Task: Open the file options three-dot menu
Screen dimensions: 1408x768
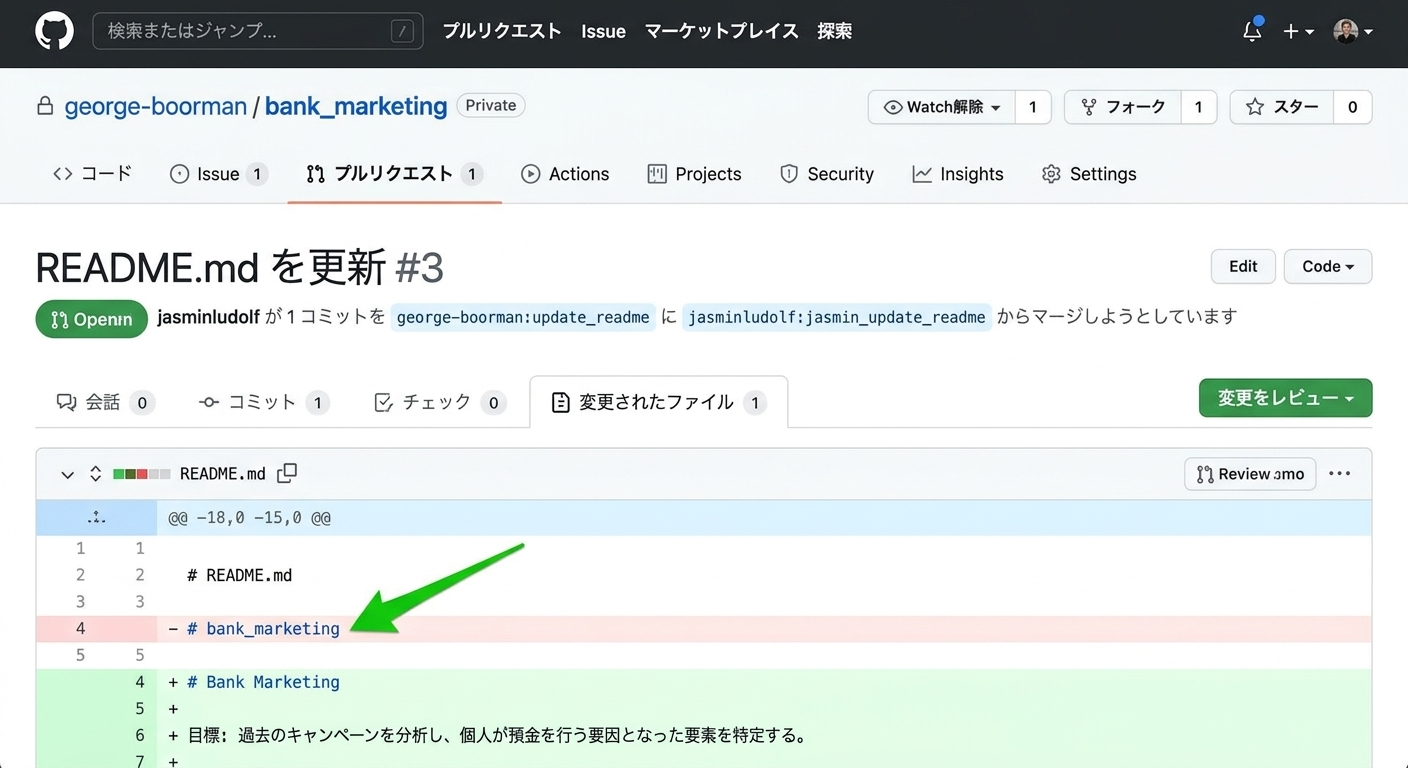Action: pyautogui.click(x=1340, y=474)
